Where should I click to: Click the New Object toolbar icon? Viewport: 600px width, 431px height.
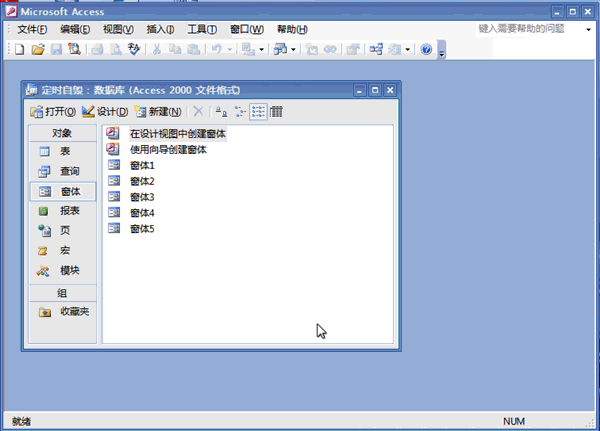[x=395, y=49]
